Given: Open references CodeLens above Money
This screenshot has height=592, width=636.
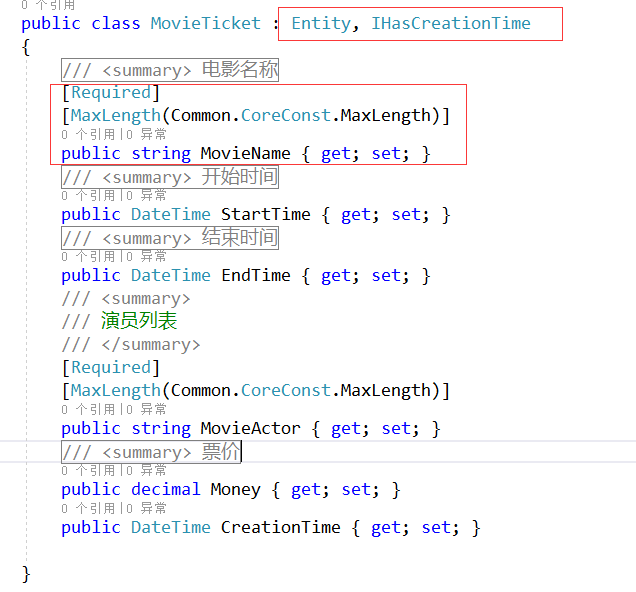Looking at the screenshot, I should (88, 470).
